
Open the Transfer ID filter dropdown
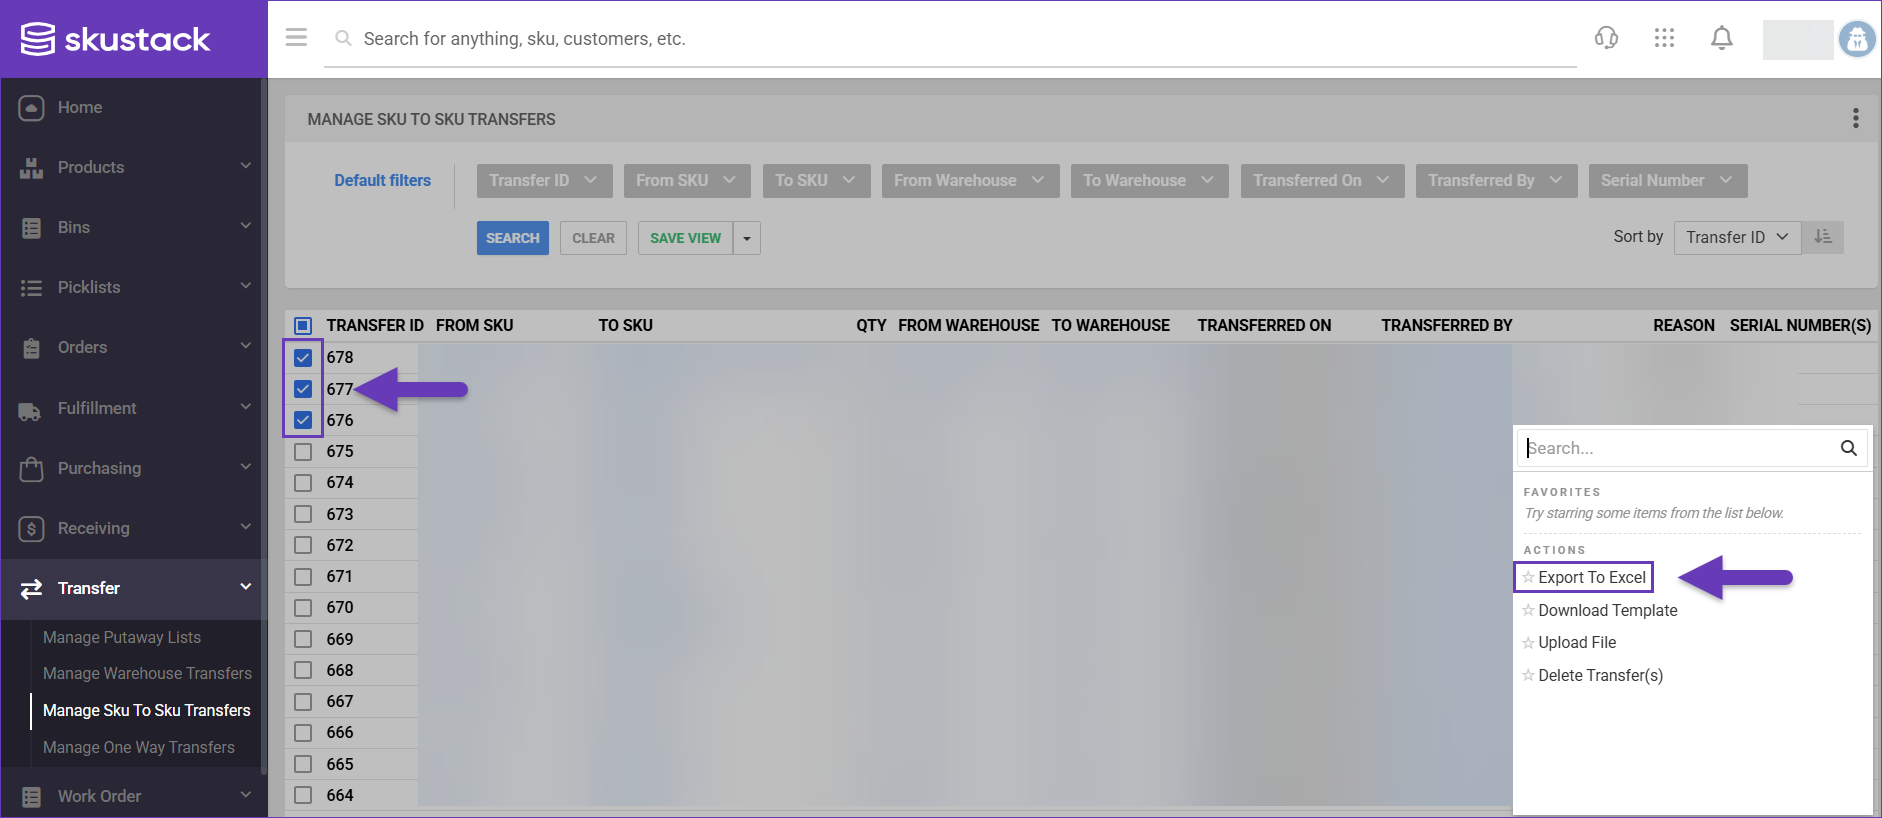coord(543,181)
